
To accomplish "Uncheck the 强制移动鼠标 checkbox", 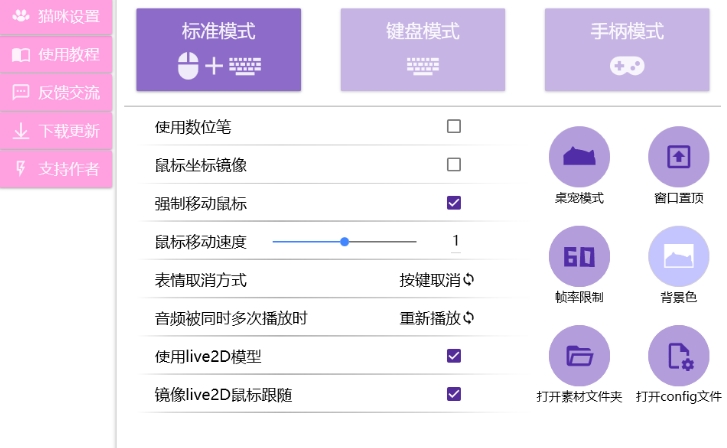I will tap(454, 203).
